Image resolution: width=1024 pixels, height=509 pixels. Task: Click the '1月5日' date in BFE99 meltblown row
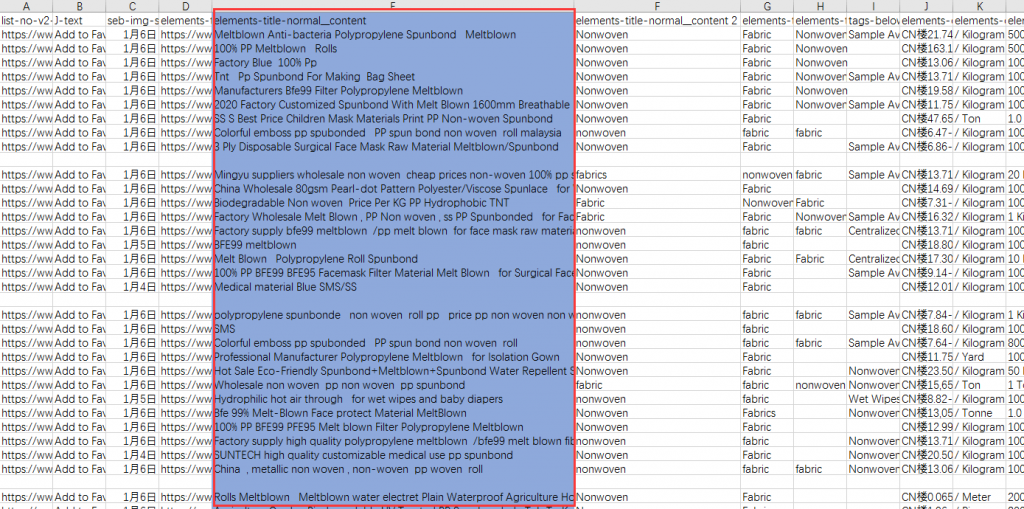coord(132,245)
